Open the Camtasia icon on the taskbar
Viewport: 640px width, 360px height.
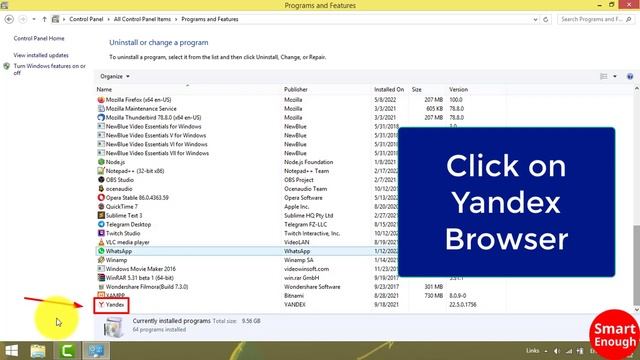click(67, 351)
